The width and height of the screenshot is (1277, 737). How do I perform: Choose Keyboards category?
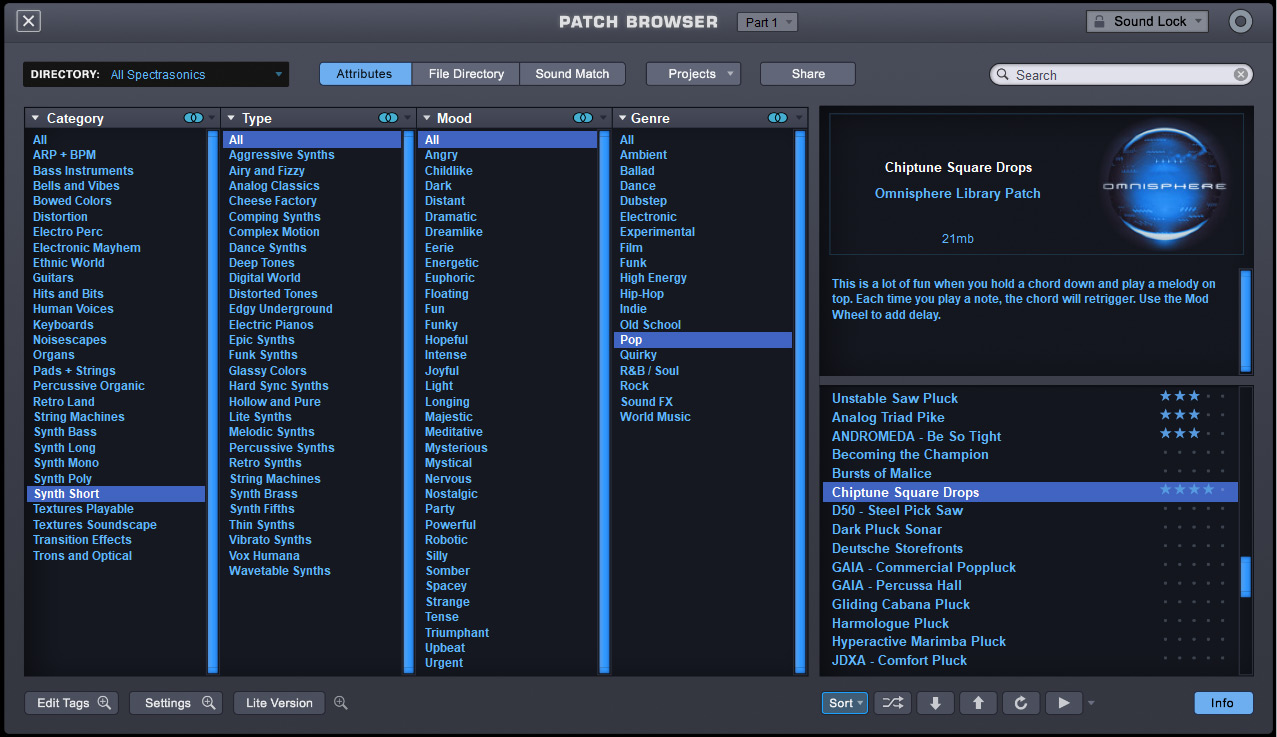[x=63, y=325]
